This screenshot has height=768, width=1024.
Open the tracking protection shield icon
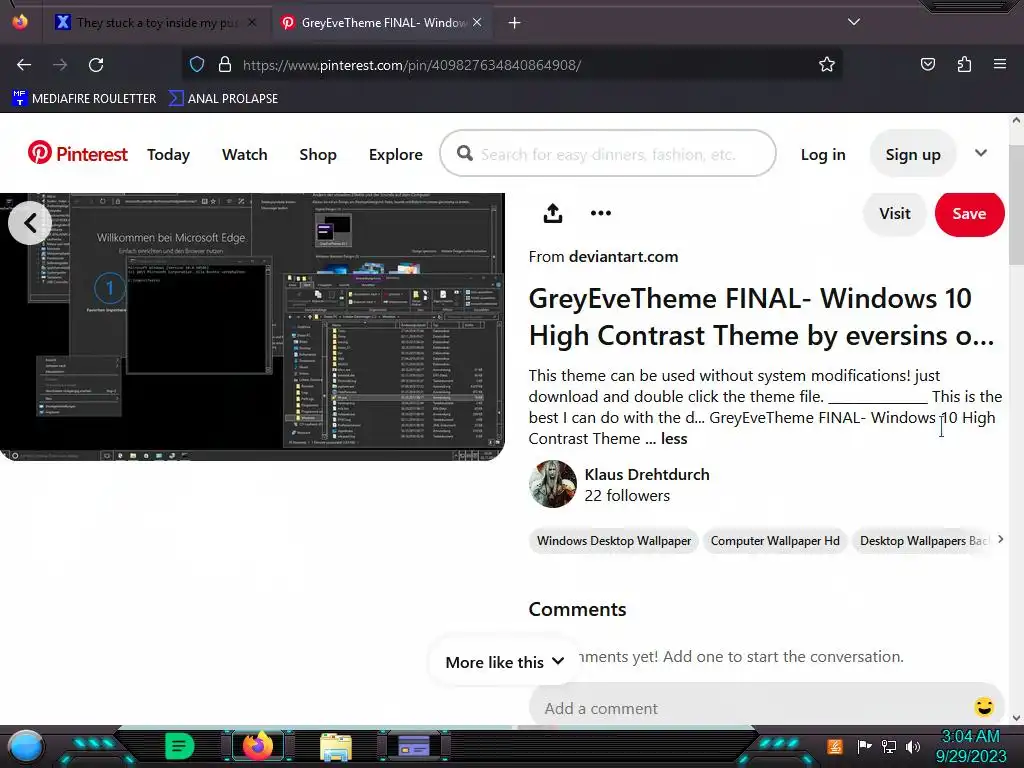pyautogui.click(x=197, y=65)
